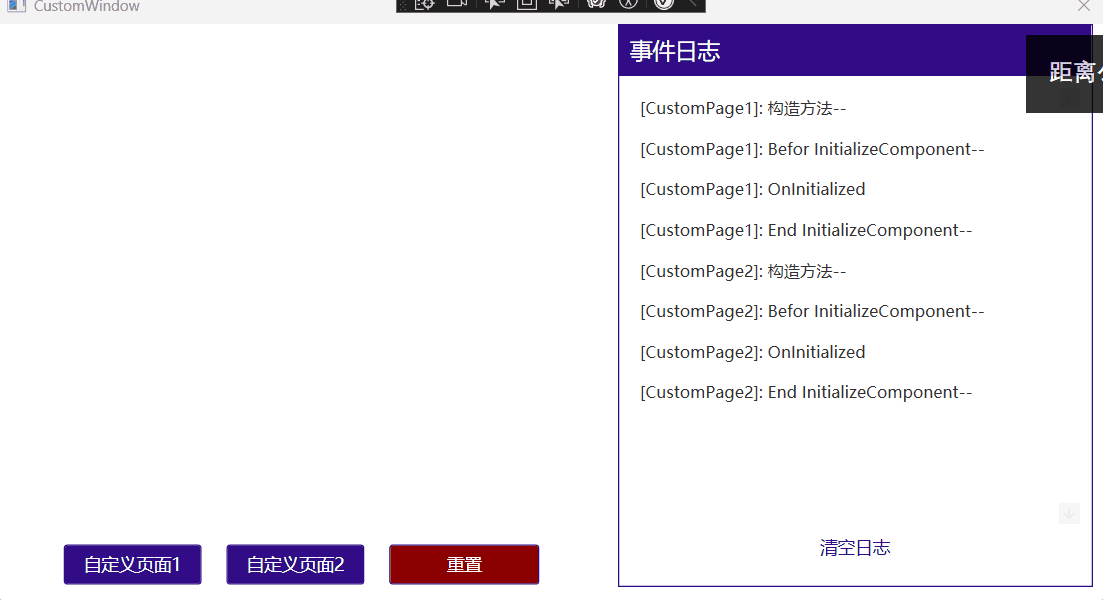Open Live Visual Tree from debug toolbar
The image size is (1103, 600).
(425, 4)
